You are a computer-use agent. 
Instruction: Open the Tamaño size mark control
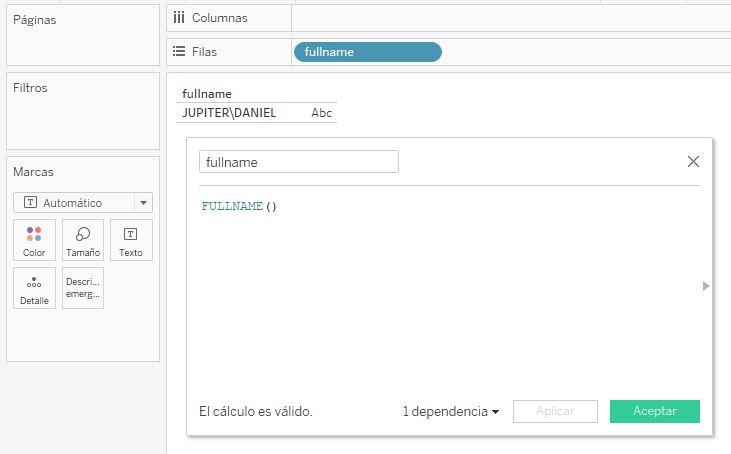83,241
